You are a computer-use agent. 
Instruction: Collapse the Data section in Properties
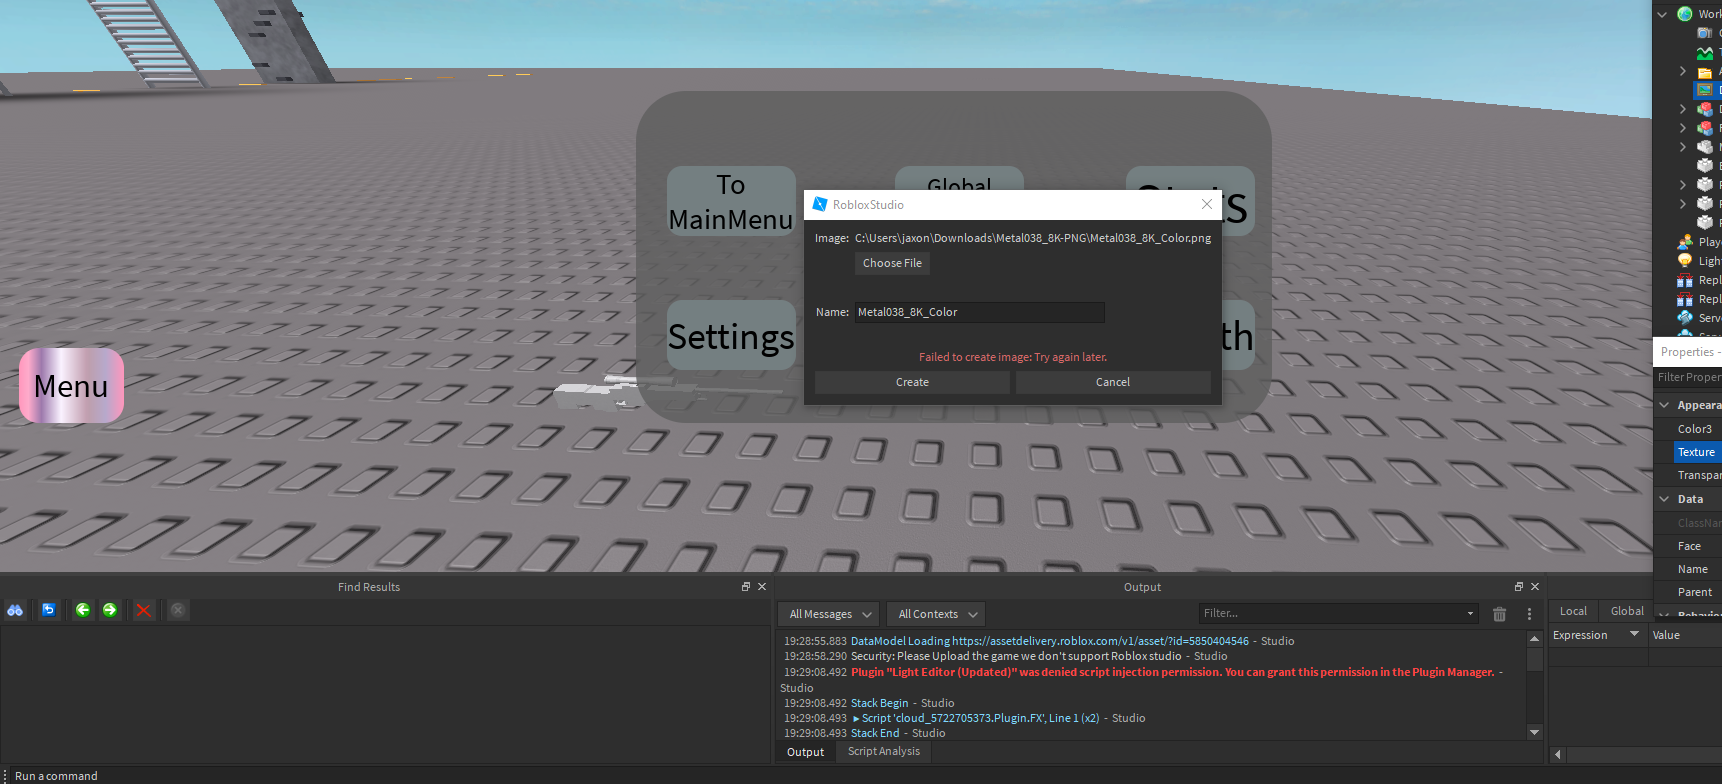coord(1664,499)
